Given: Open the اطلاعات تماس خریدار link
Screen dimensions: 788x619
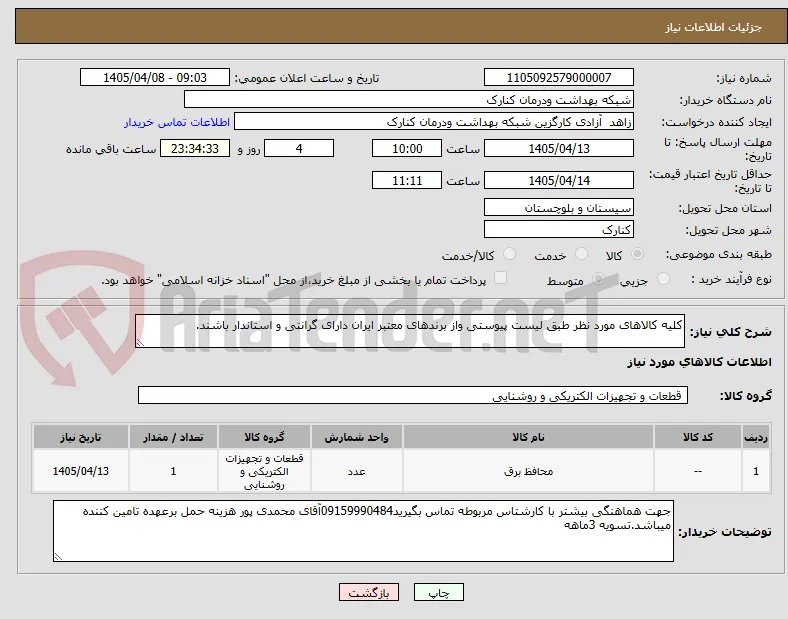Looking at the screenshot, I should (x=177, y=123).
